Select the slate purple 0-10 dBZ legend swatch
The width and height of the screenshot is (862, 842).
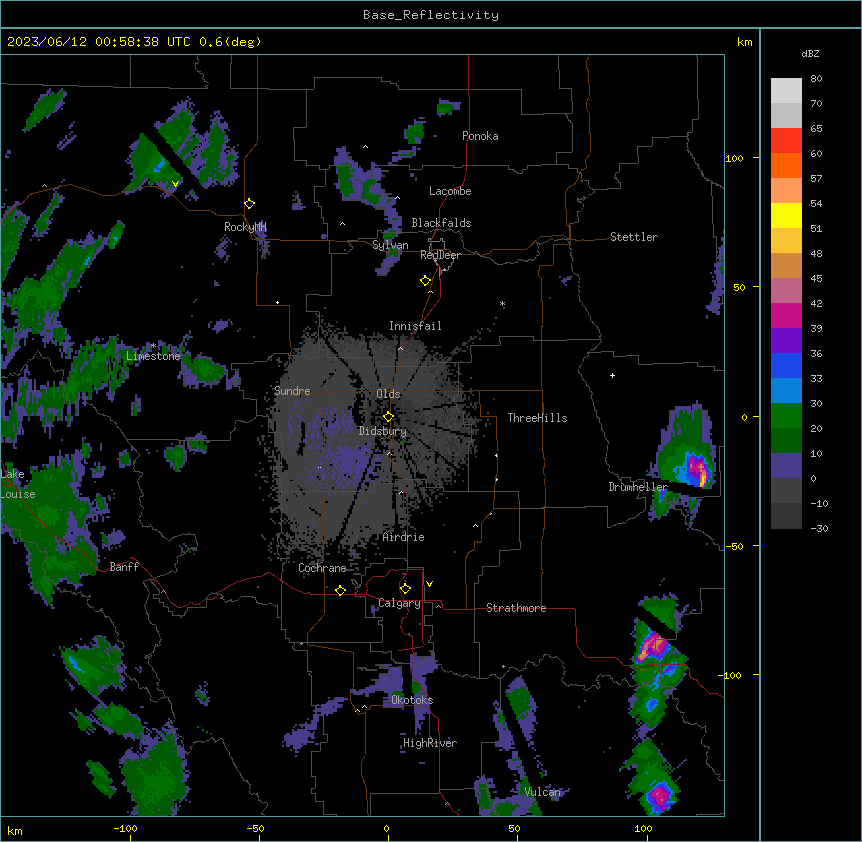click(786, 466)
